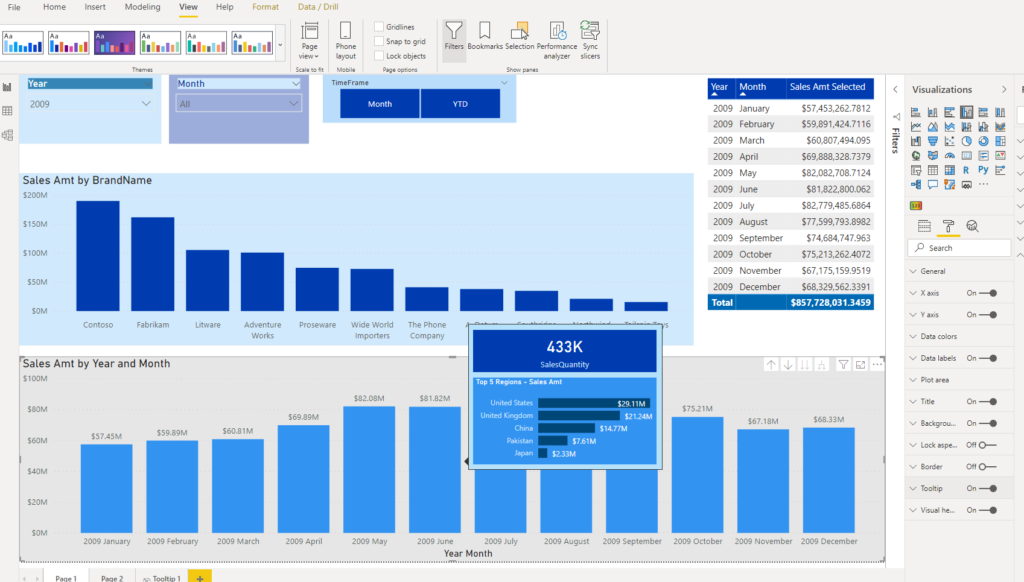Open the Modeling ribbon tab
Image resolution: width=1024 pixels, height=582 pixels.
142,7
